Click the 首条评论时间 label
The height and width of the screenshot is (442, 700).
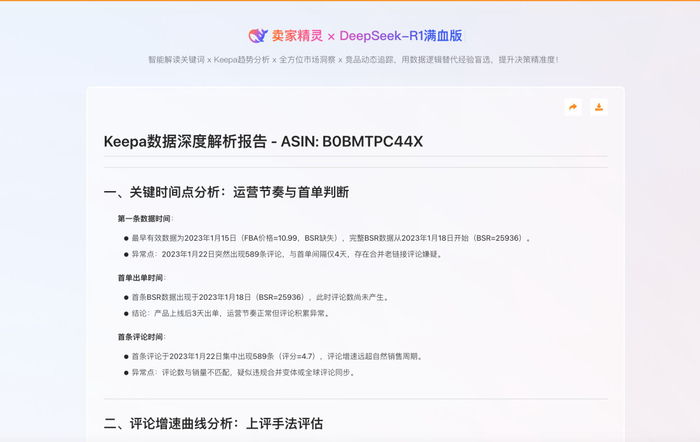pyautogui.click(x=142, y=337)
